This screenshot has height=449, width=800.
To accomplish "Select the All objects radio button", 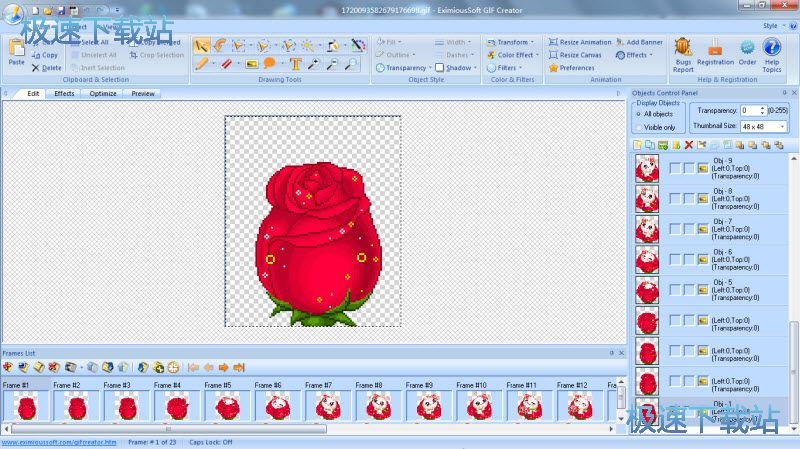I will pos(640,114).
